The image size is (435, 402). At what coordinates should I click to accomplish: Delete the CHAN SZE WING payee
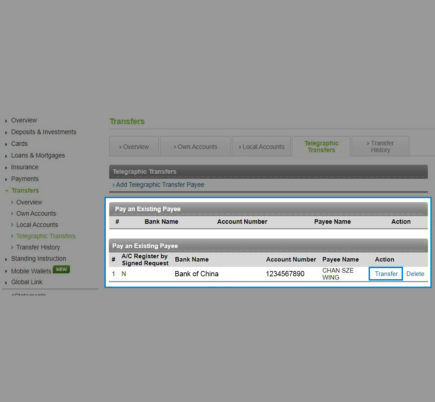[x=415, y=274]
